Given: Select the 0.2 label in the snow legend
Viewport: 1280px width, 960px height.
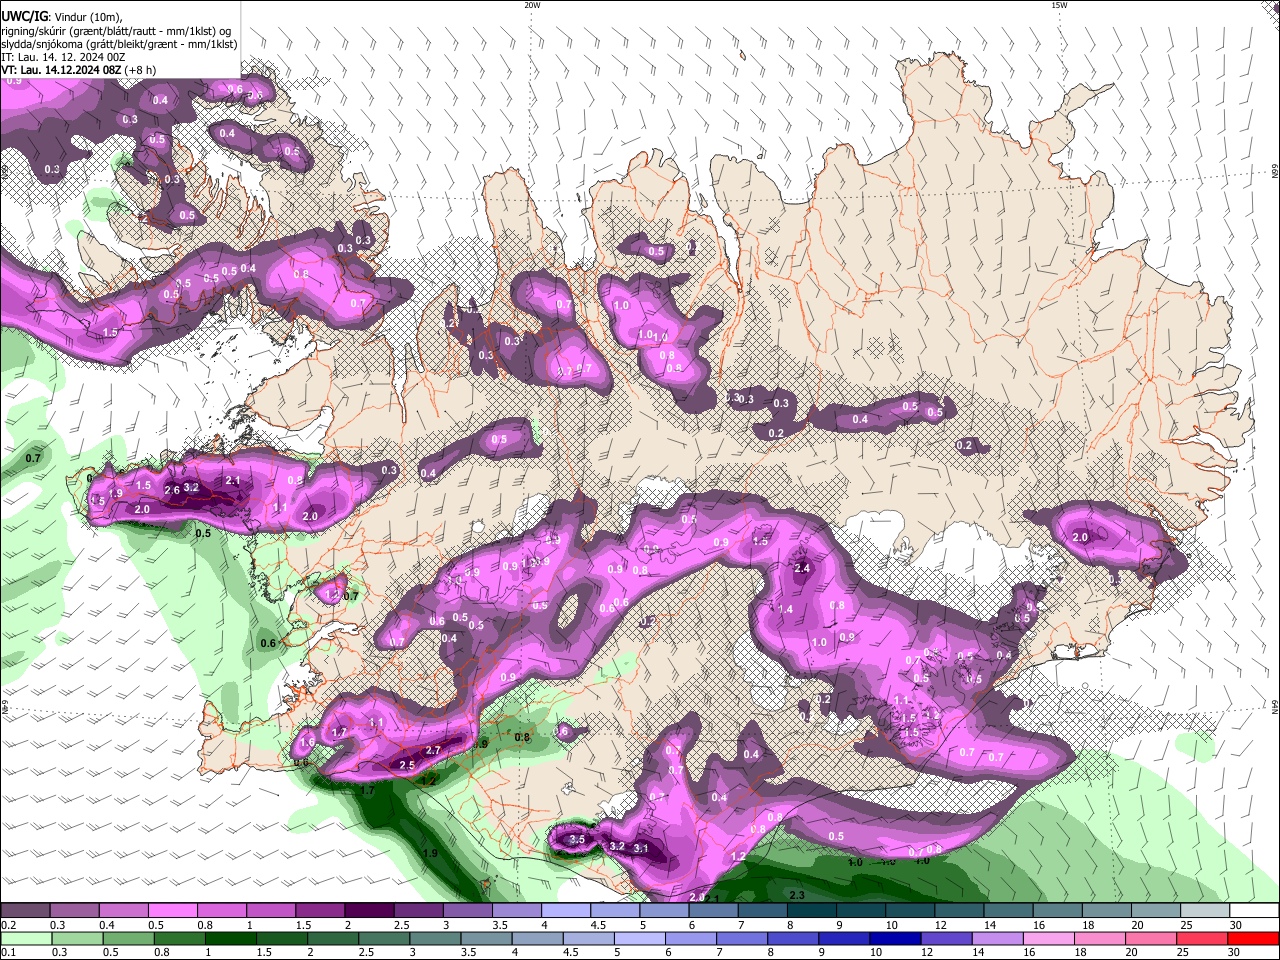Looking at the screenshot, I should (8, 925).
